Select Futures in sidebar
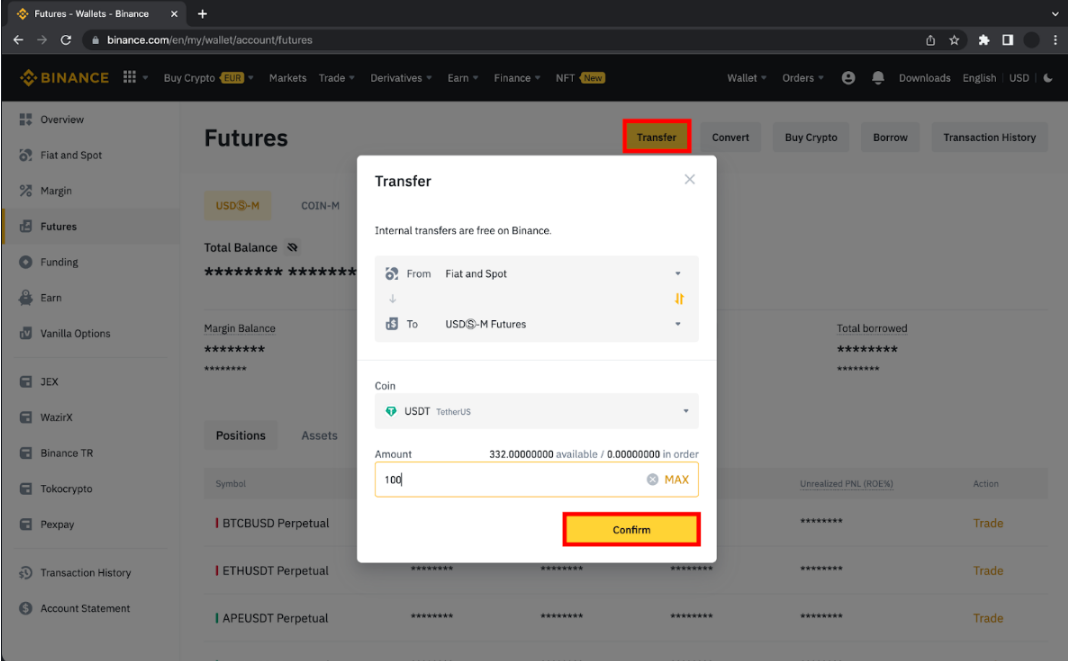 (91, 226)
